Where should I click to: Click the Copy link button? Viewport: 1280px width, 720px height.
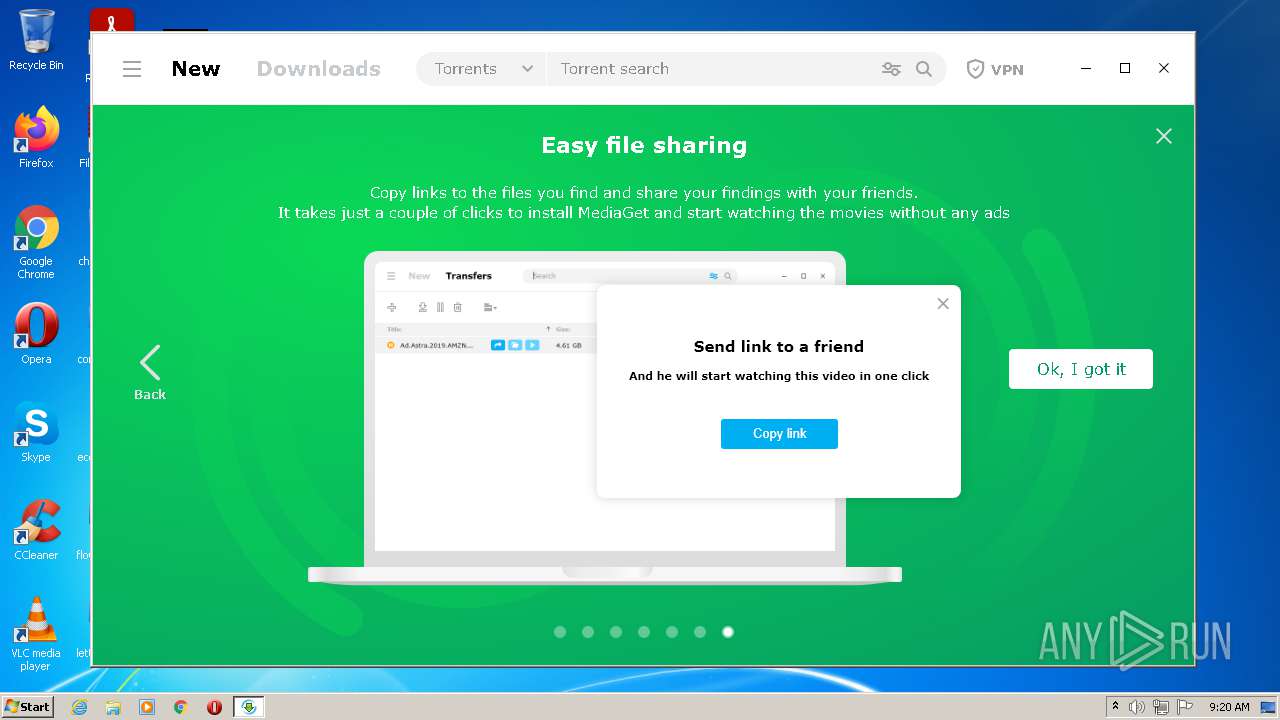click(x=779, y=434)
